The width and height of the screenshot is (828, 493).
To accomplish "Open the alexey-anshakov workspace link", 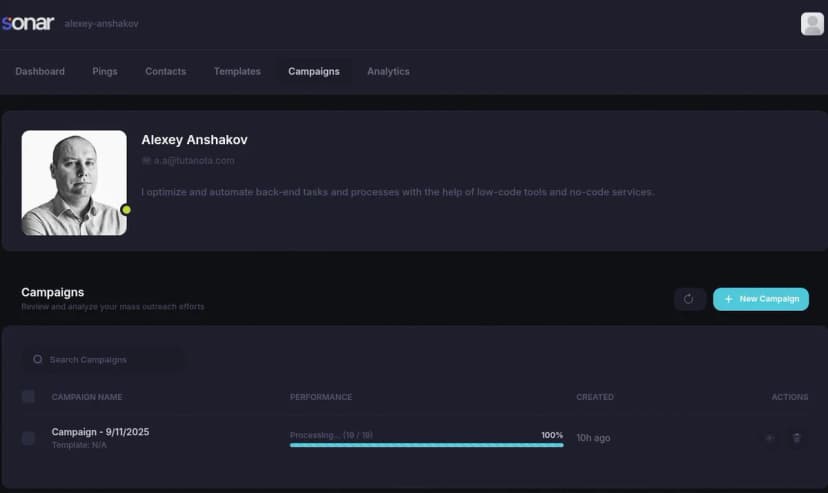I will point(101,23).
